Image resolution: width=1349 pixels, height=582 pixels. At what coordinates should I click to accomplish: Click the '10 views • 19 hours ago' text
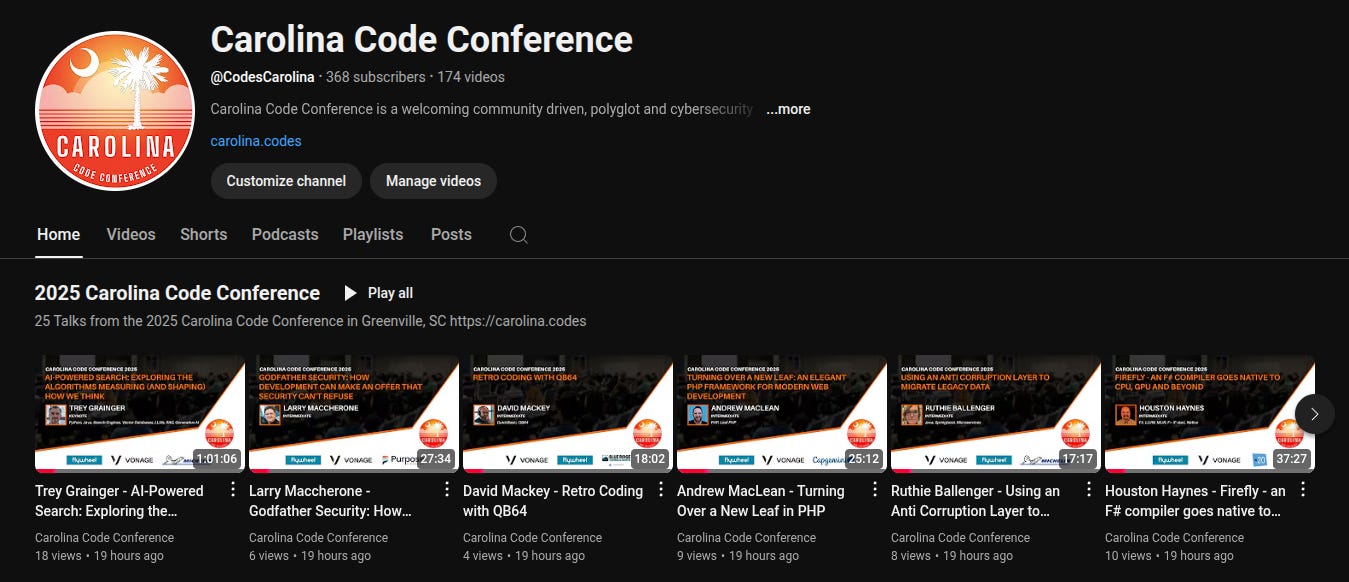tap(1169, 556)
